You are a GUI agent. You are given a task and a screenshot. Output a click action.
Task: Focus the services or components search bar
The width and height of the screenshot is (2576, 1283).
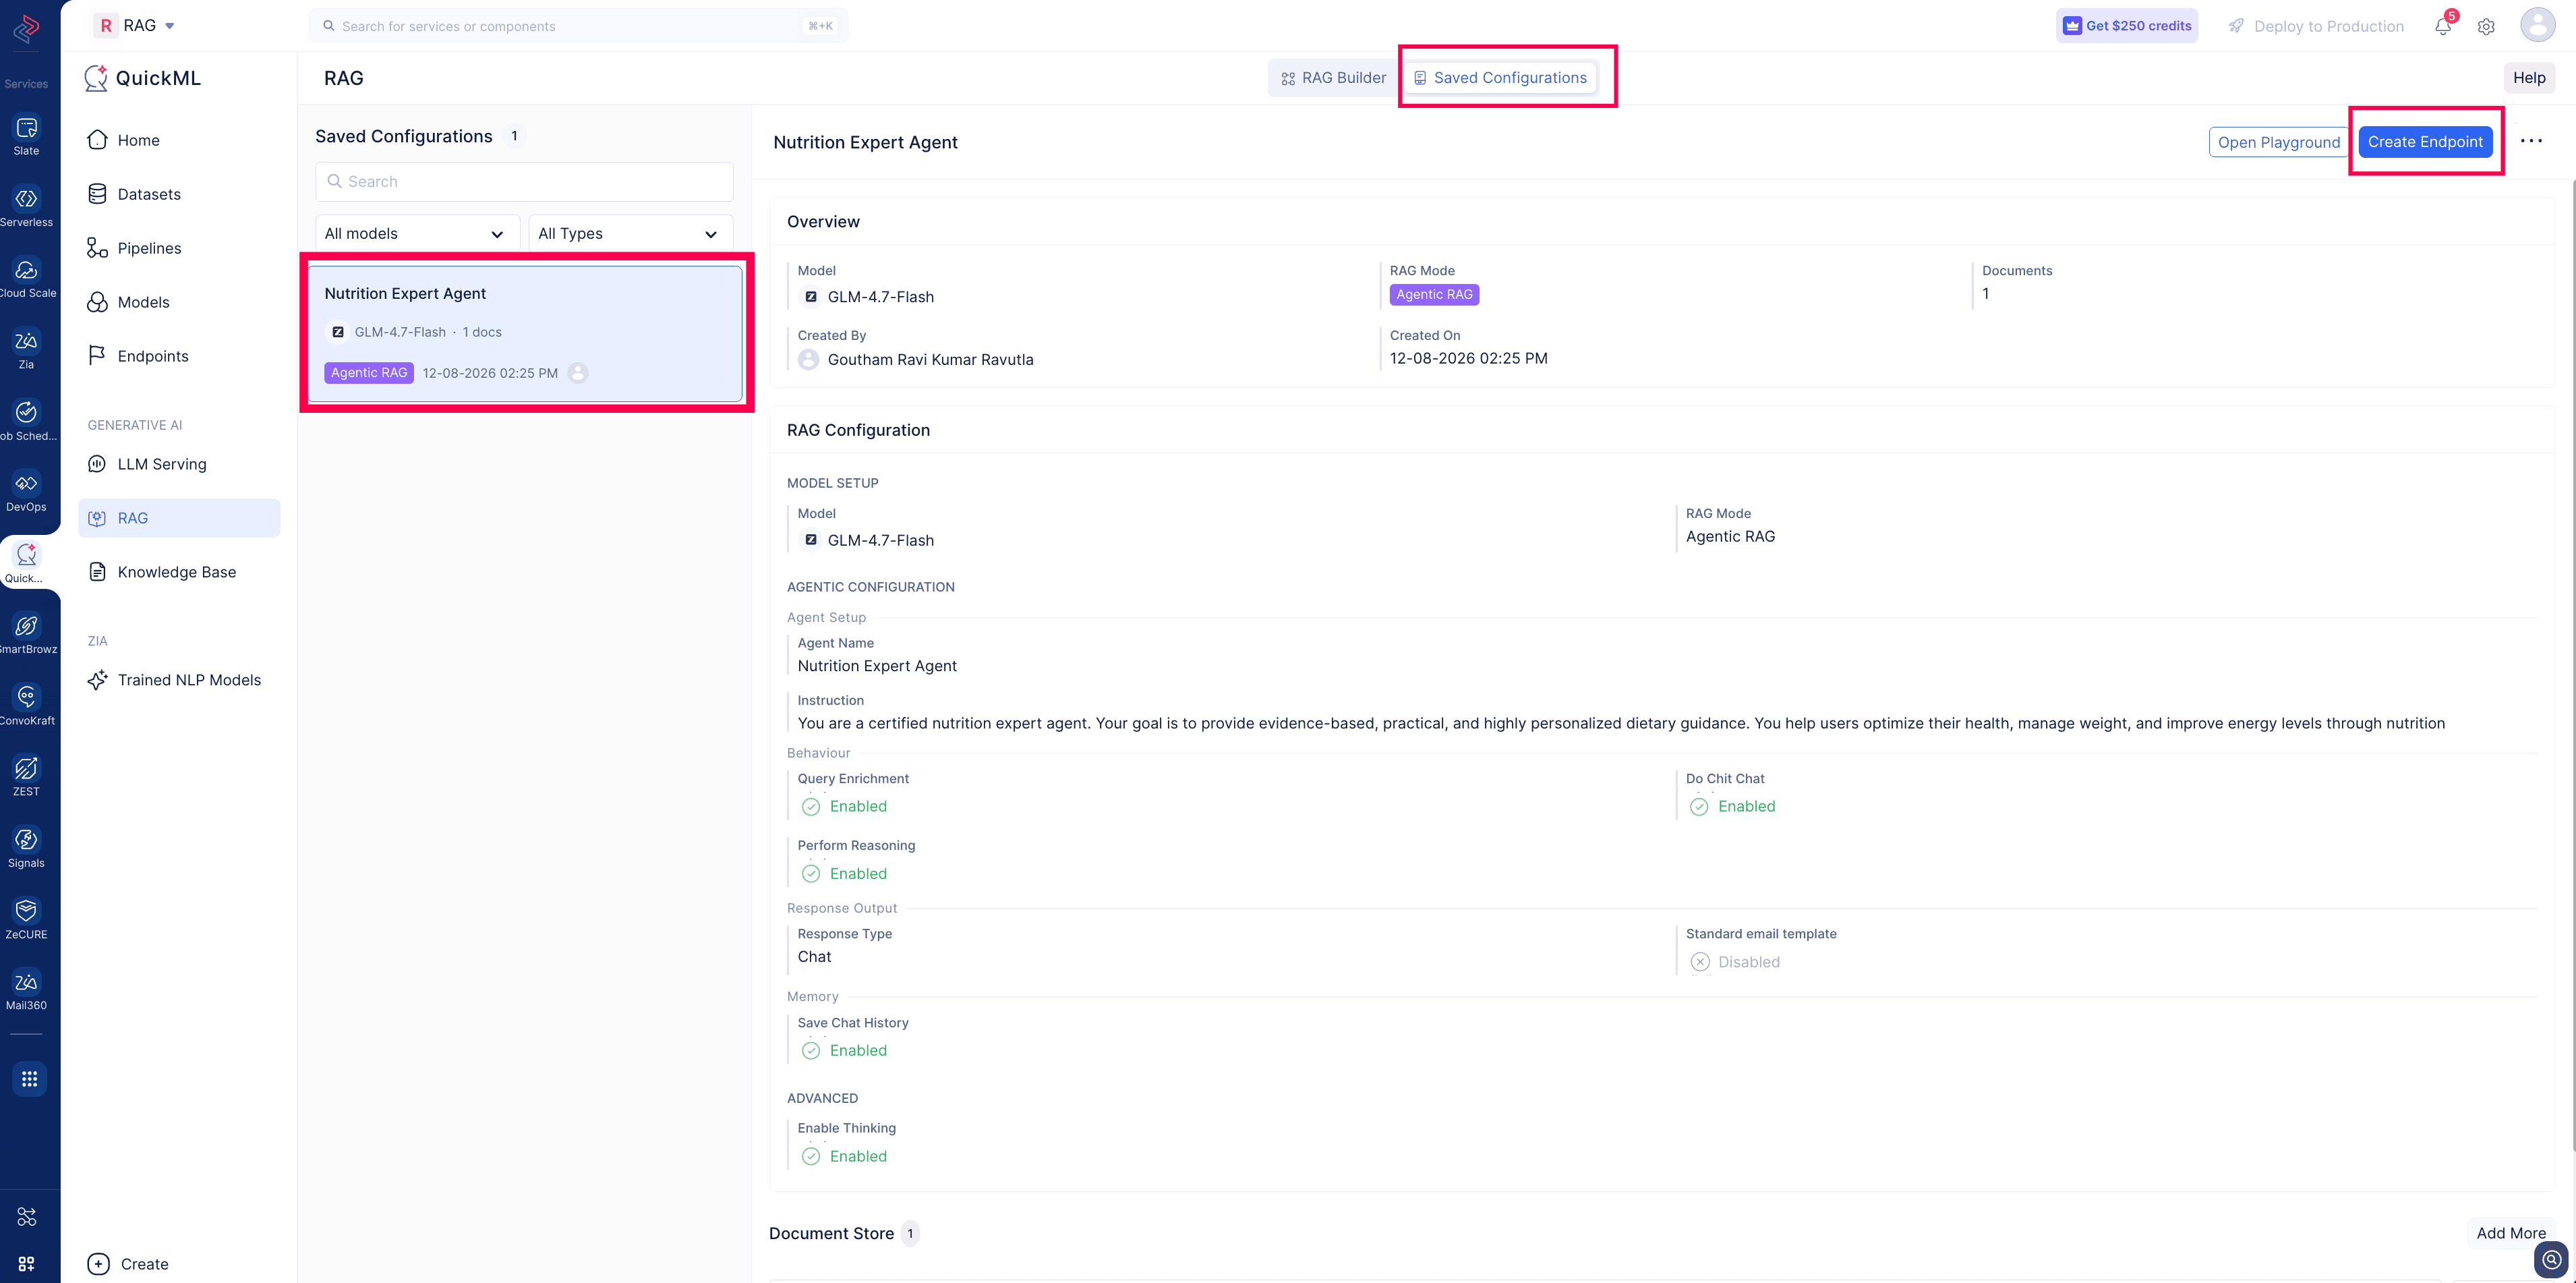(x=578, y=26)
